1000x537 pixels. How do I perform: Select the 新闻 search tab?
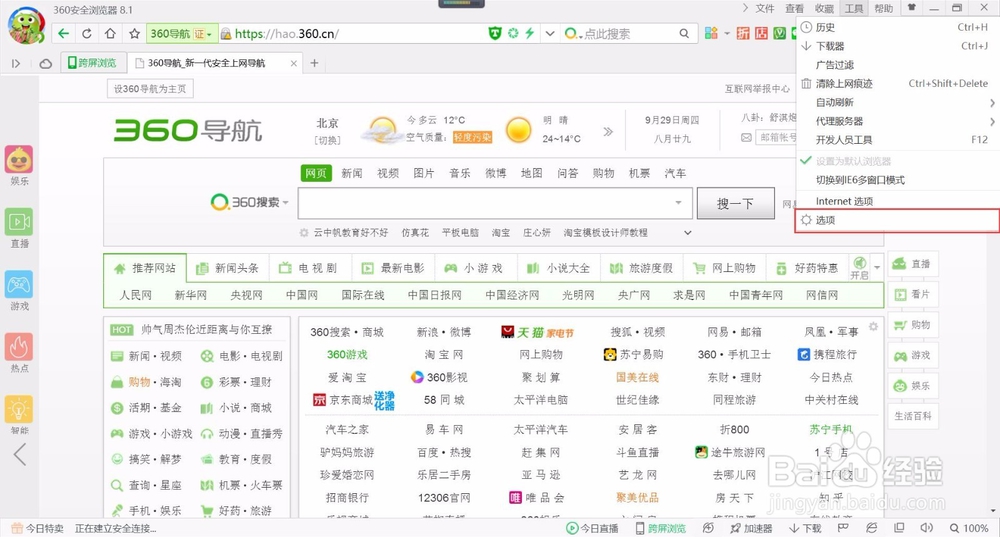click(351, 173)
